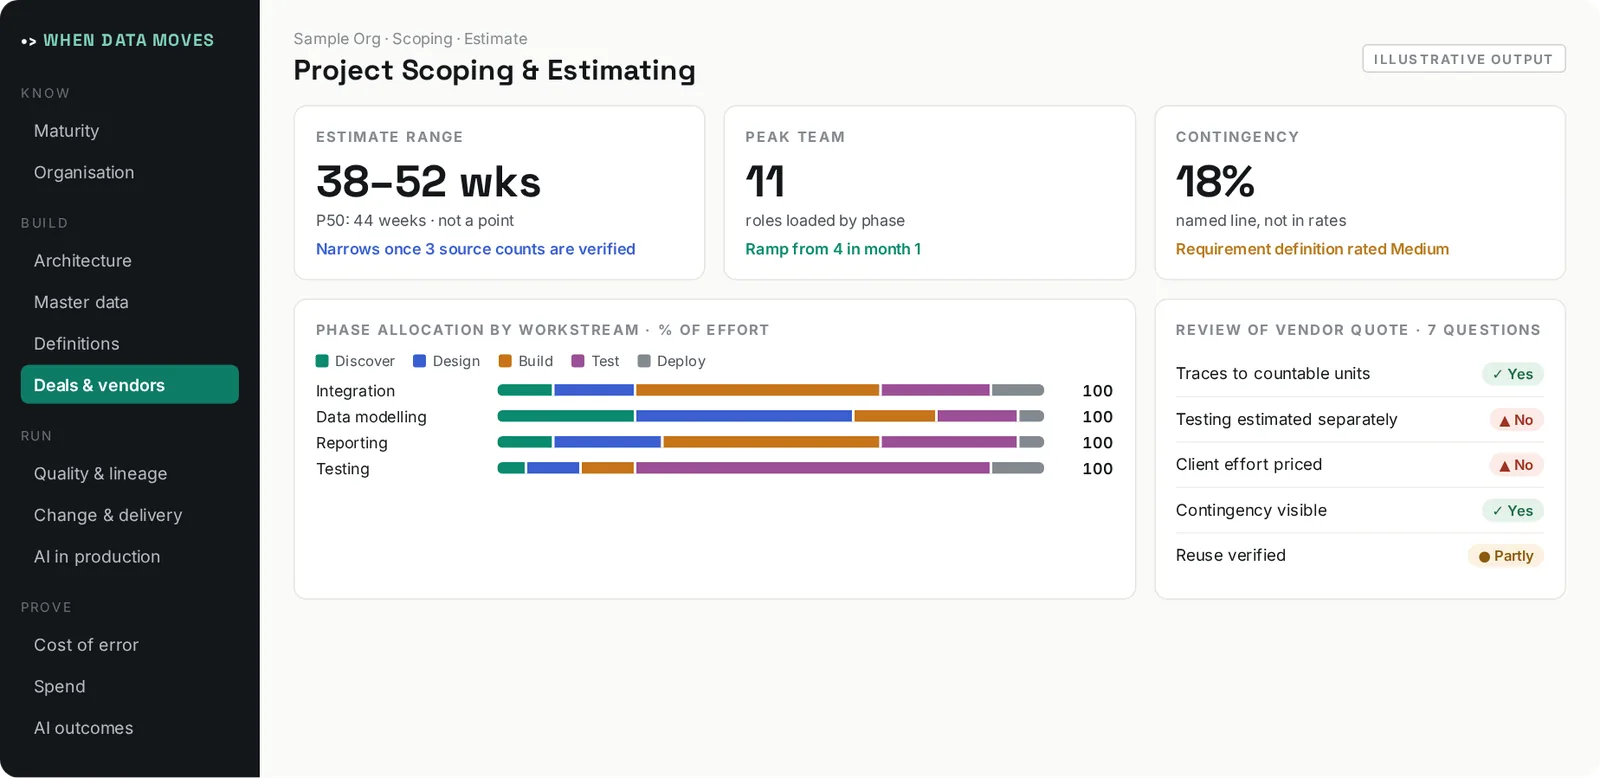Click 'Narrows once 3 source counts are verified'

point(476,249)
